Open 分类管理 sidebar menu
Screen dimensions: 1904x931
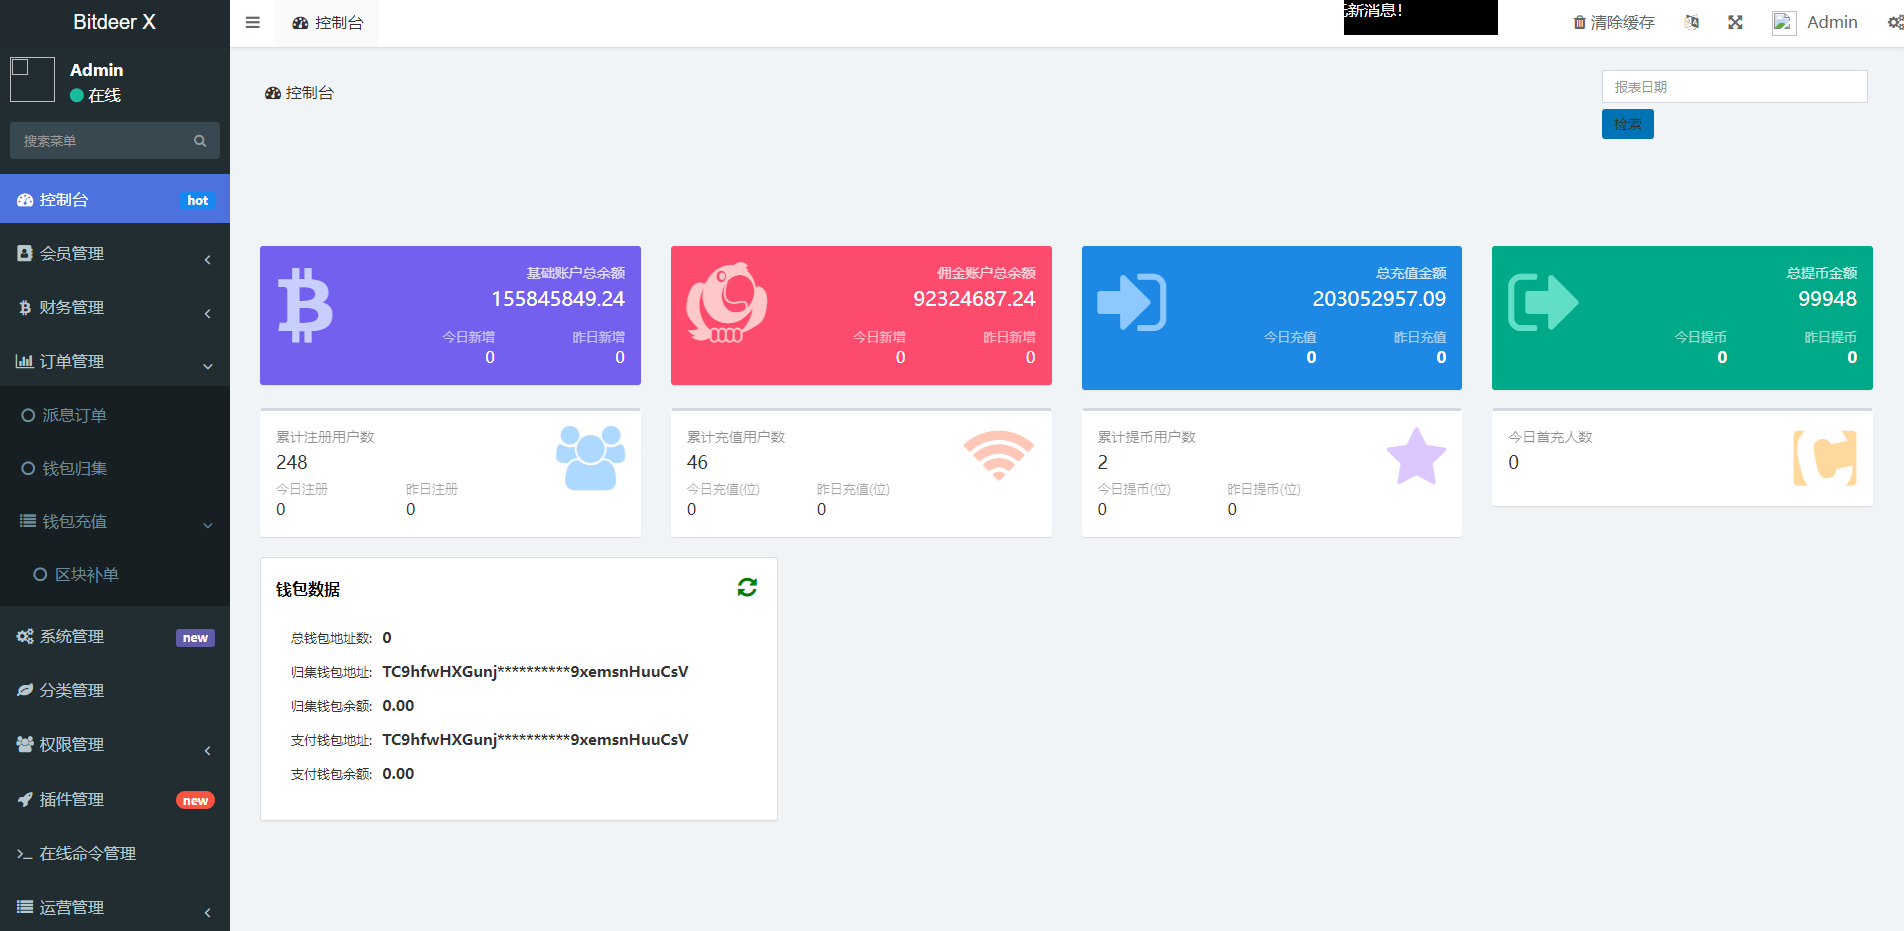click(x=115, y=690)
